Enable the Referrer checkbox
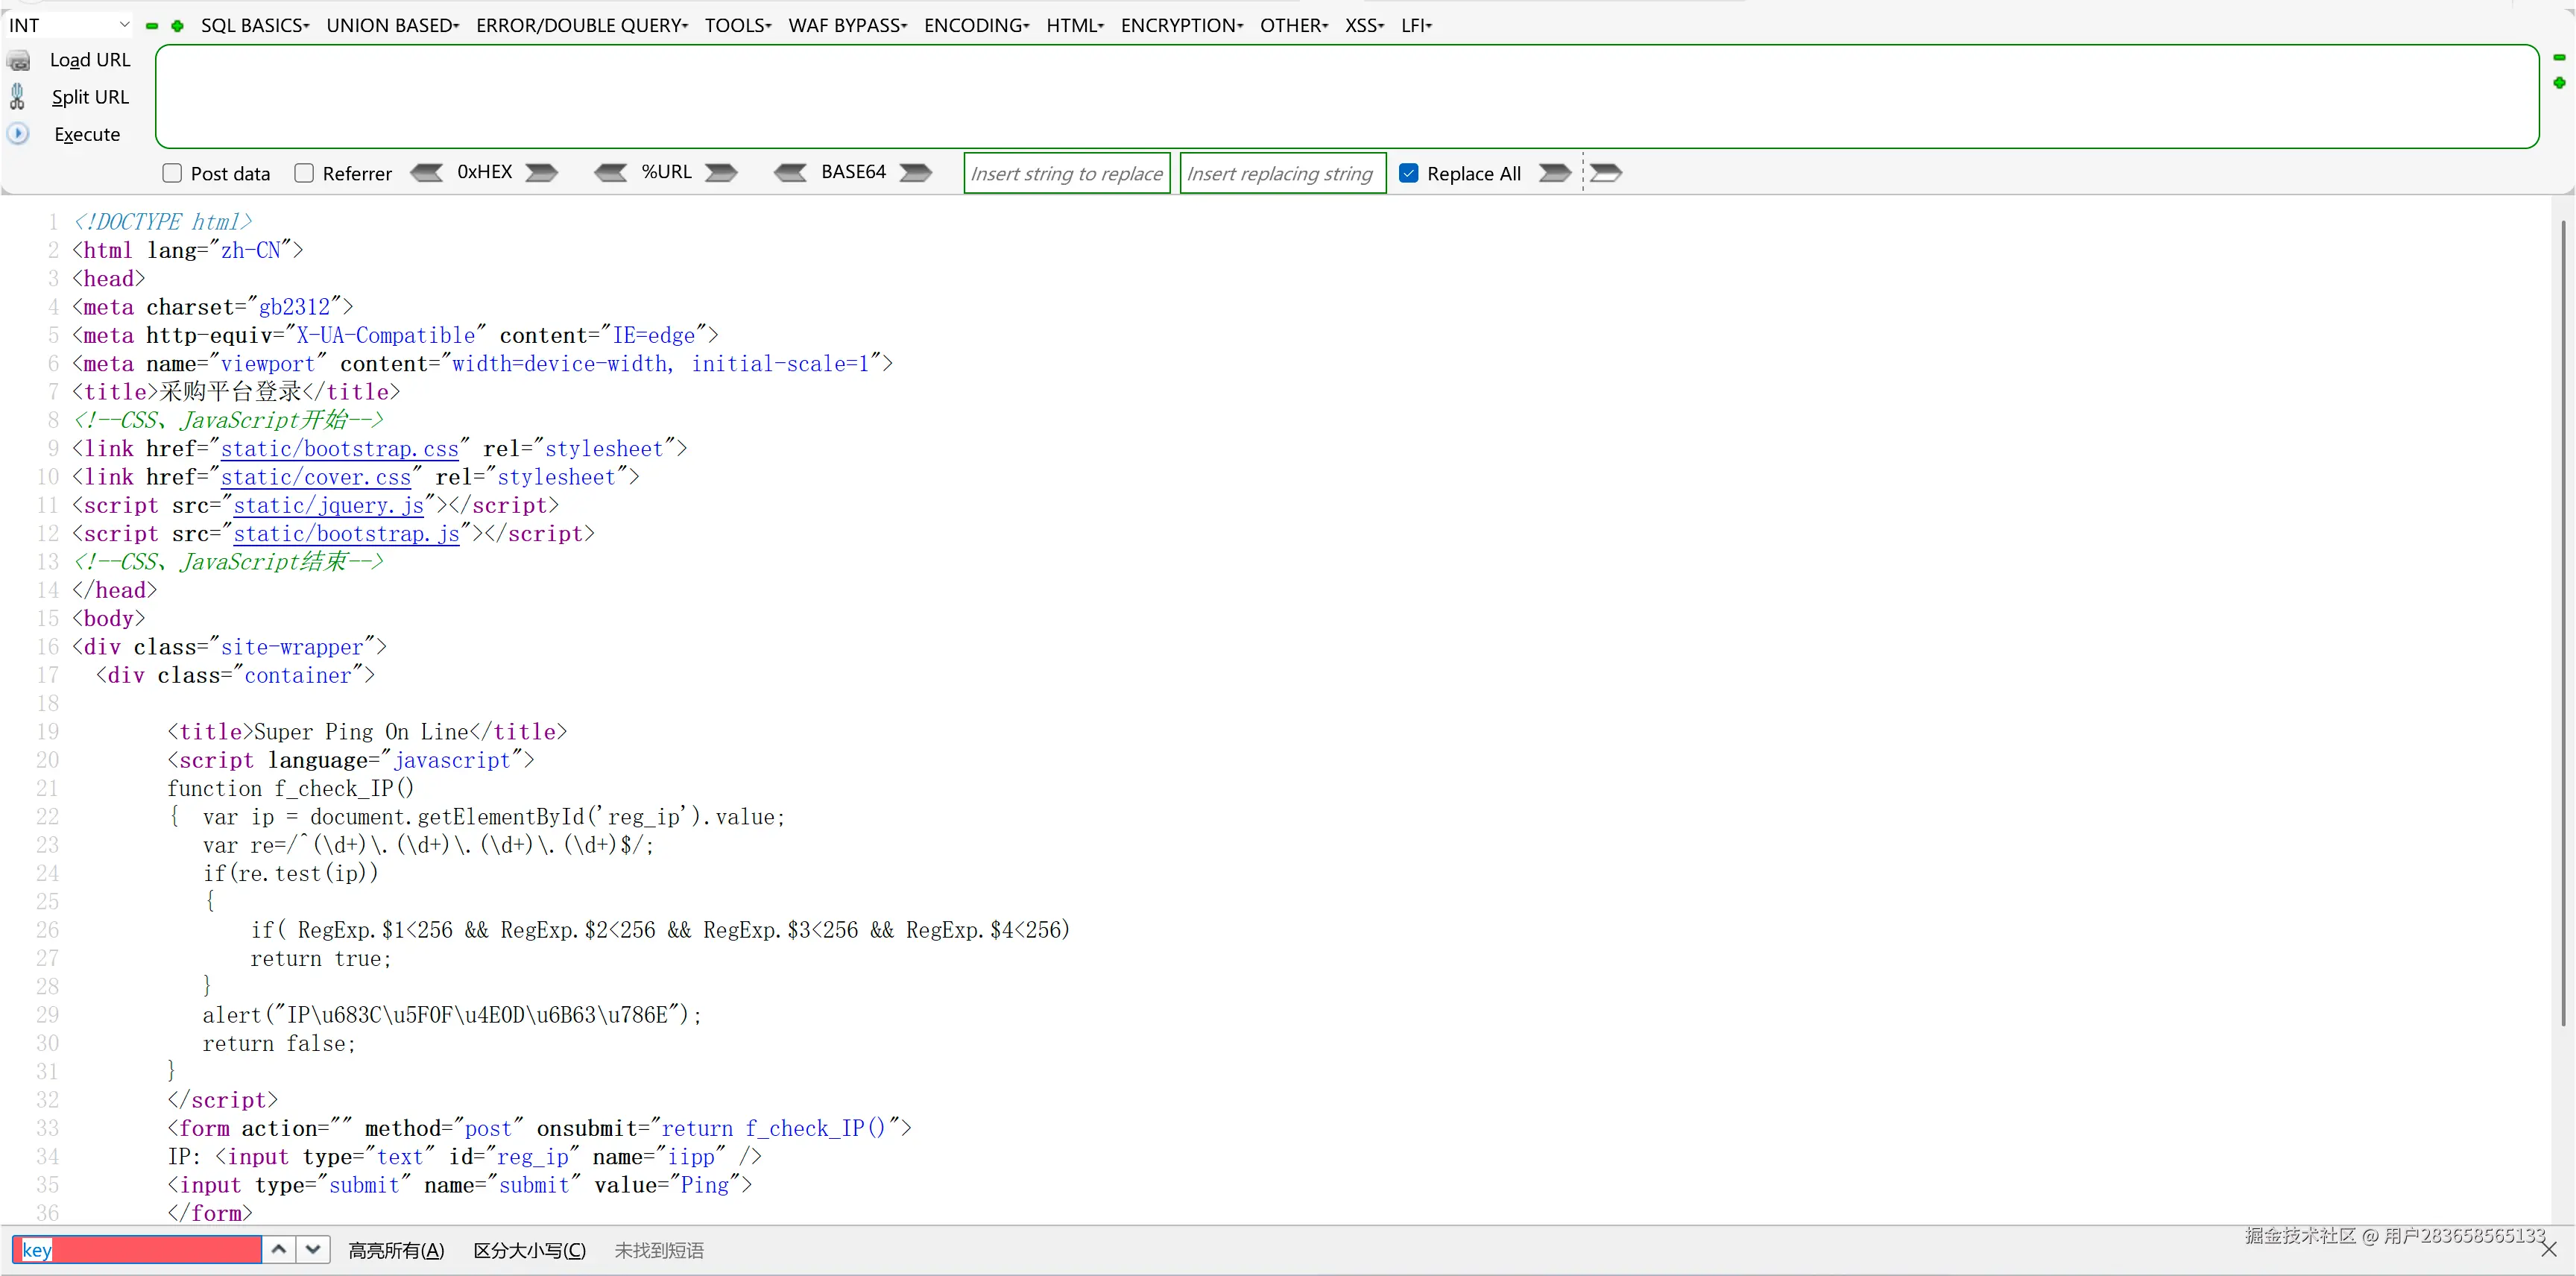 click(304, 173)
